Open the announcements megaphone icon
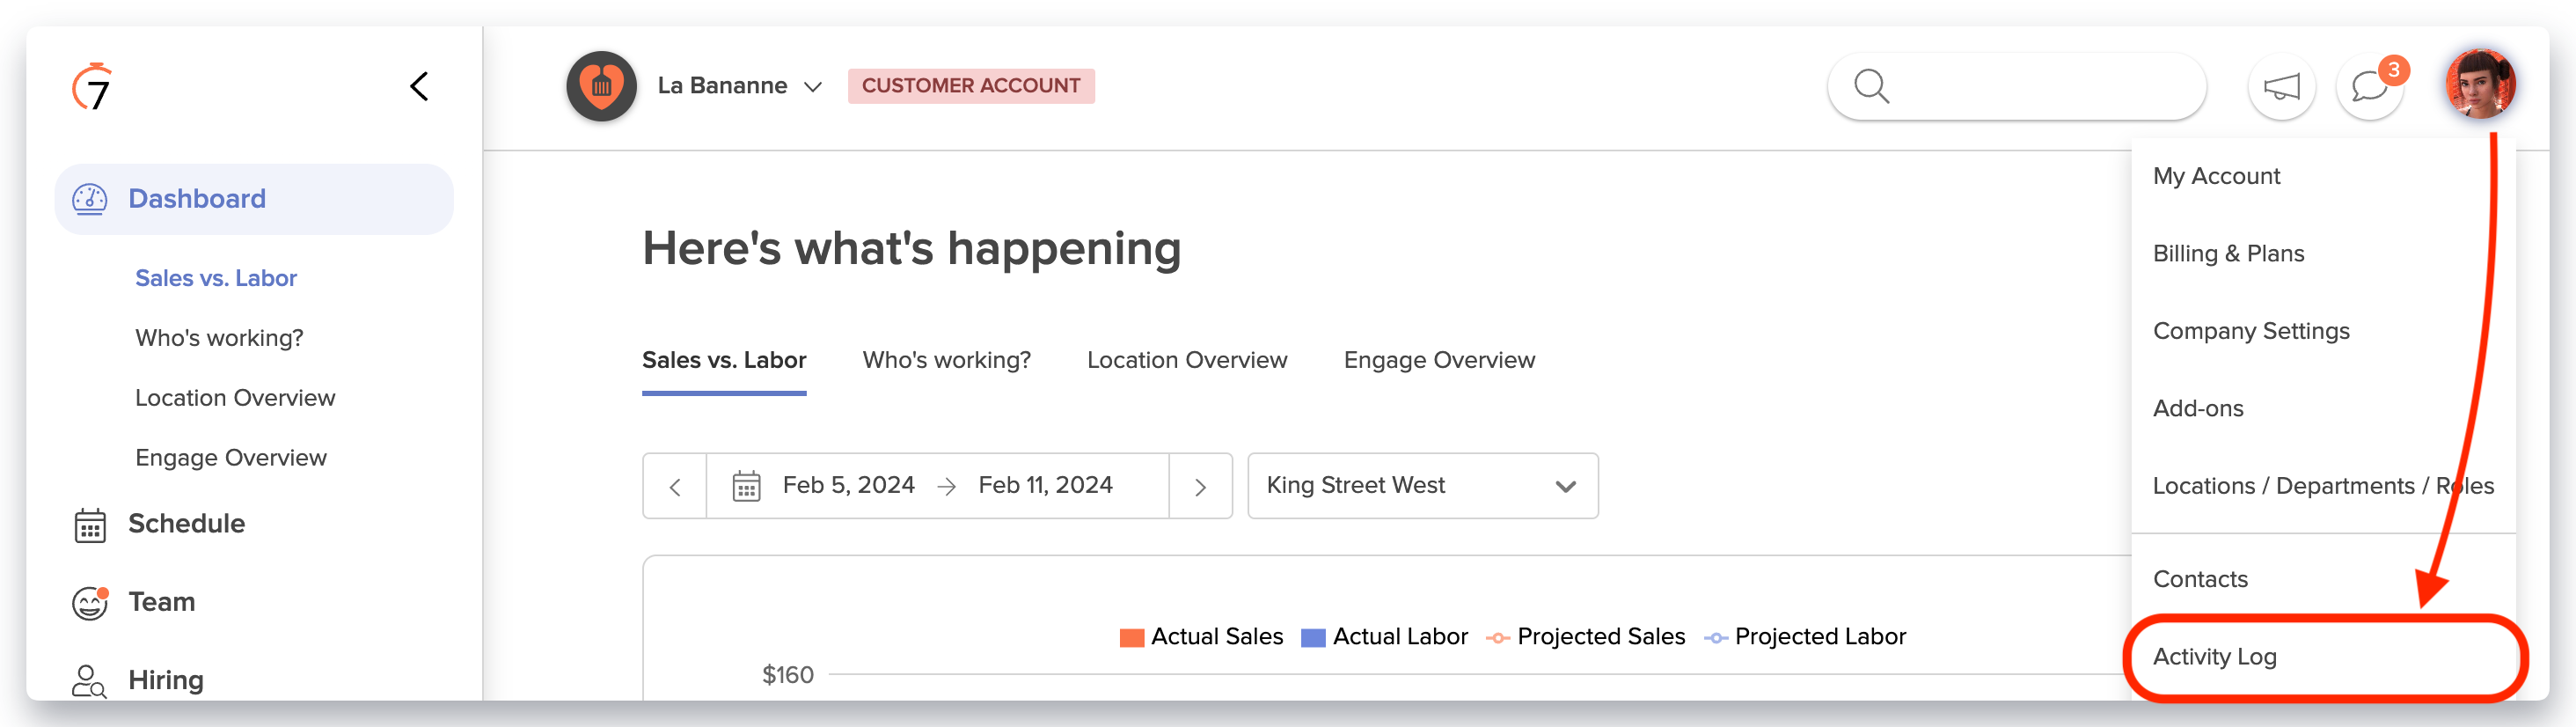Screen dimensions: 2576x727 (x=2281, y=87)
